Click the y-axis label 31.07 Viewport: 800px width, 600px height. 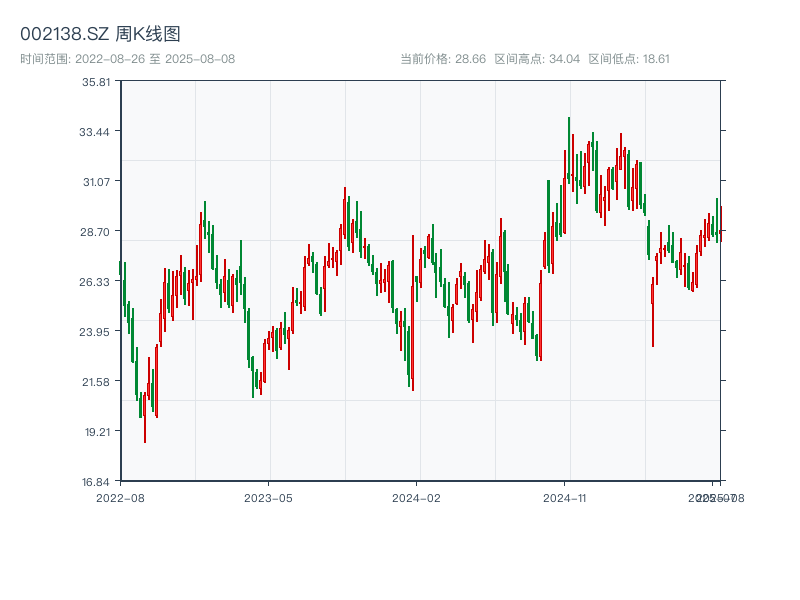96,182
